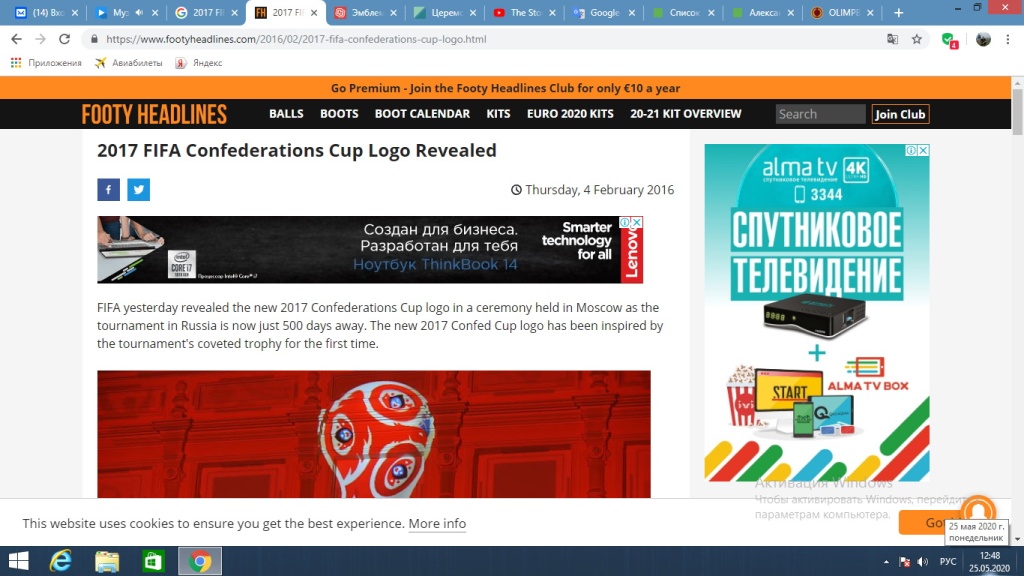Go forward in browser history
Viewport: 1024px width, 576px height.
(40, 39)
